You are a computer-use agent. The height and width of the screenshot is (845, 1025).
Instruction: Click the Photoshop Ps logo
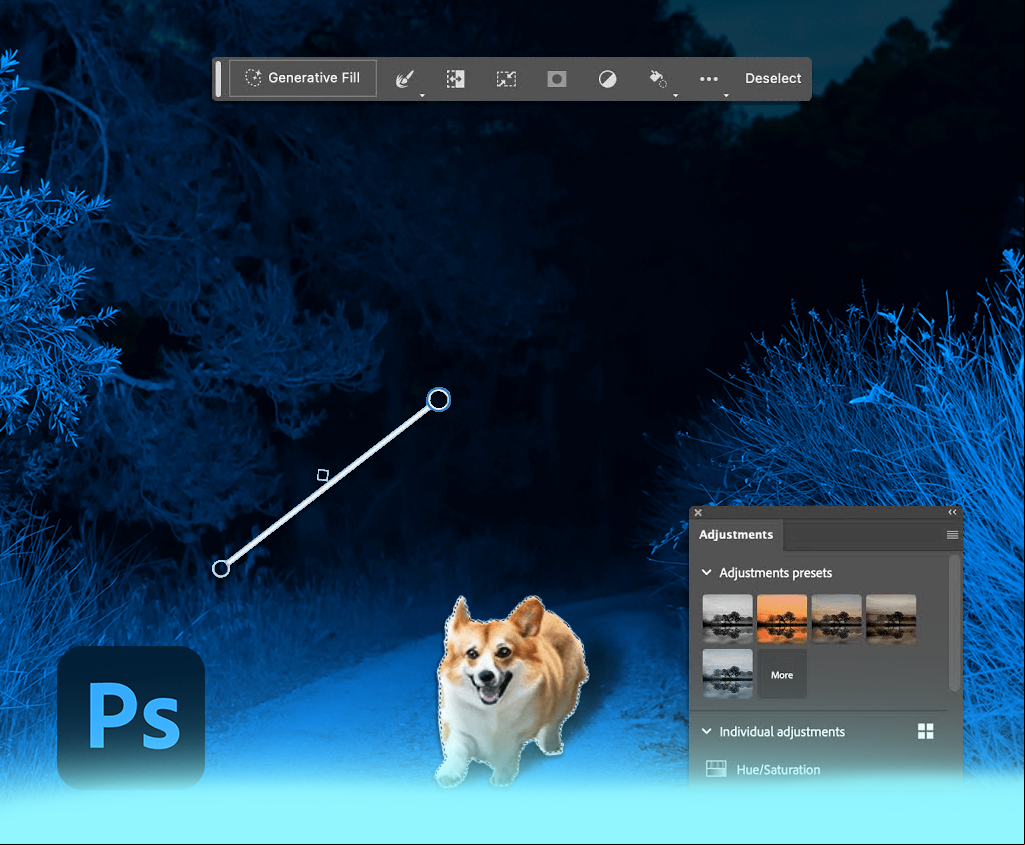[131, 717]
